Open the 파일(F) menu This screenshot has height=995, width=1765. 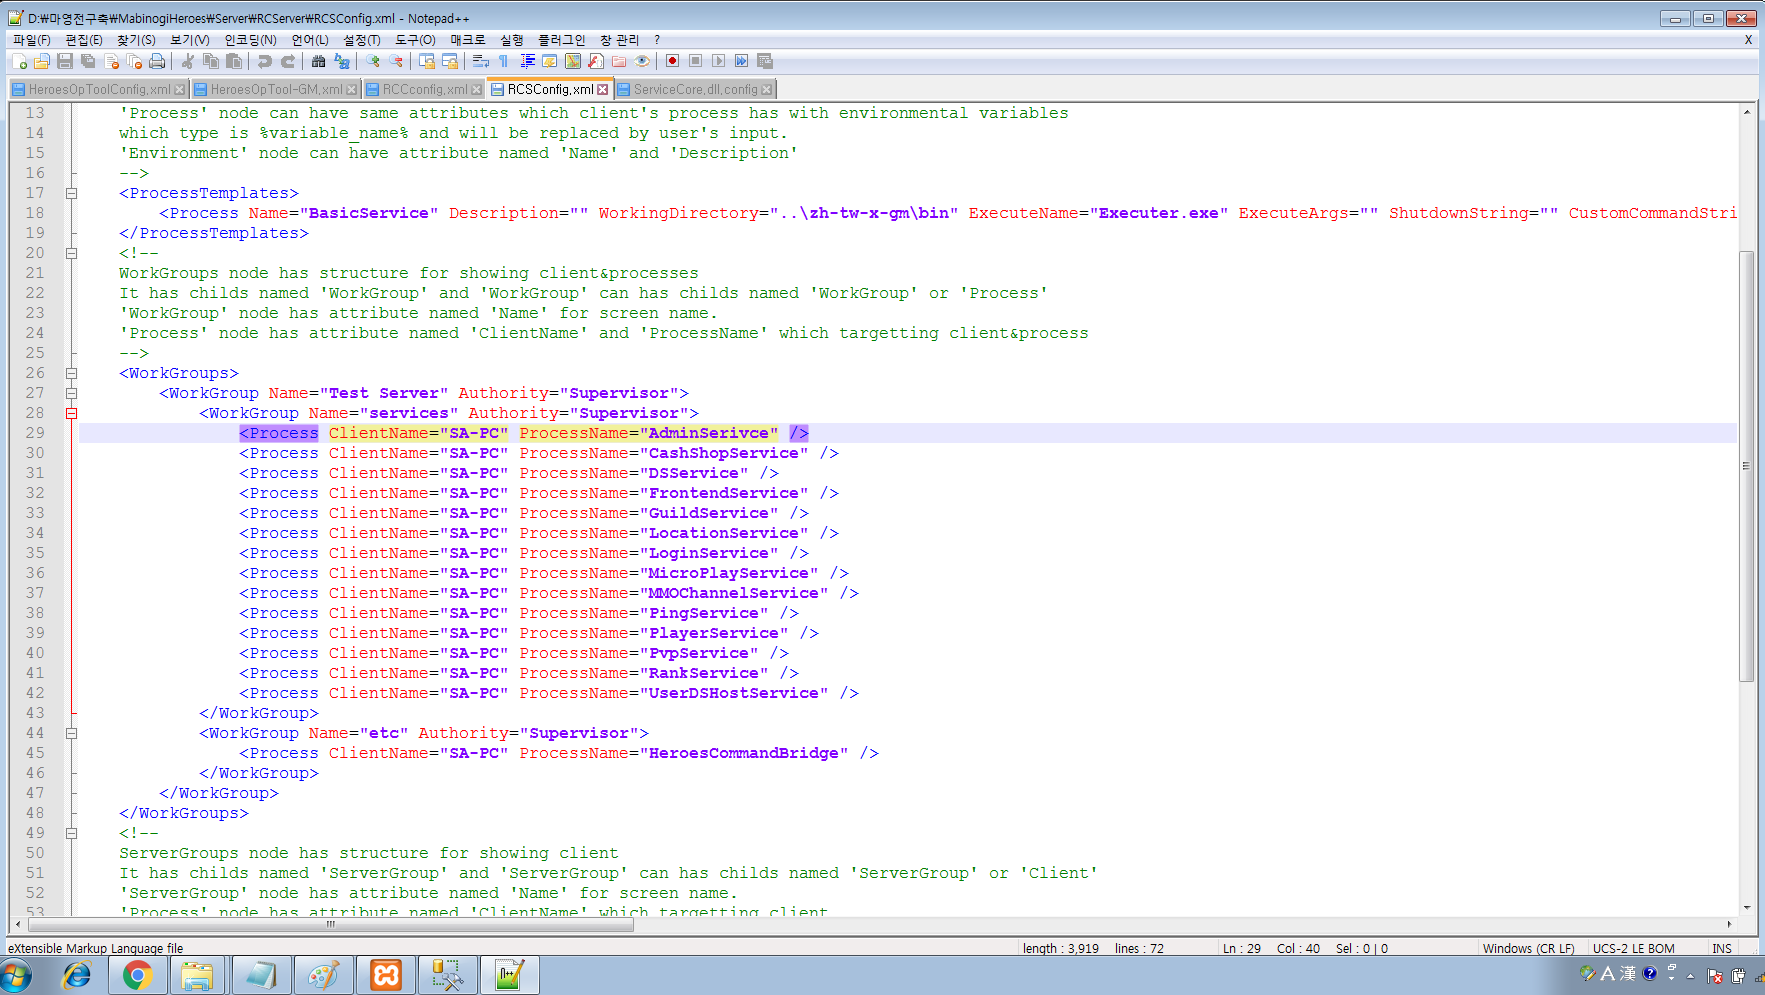pyautogui.click(x=31, y=40)
